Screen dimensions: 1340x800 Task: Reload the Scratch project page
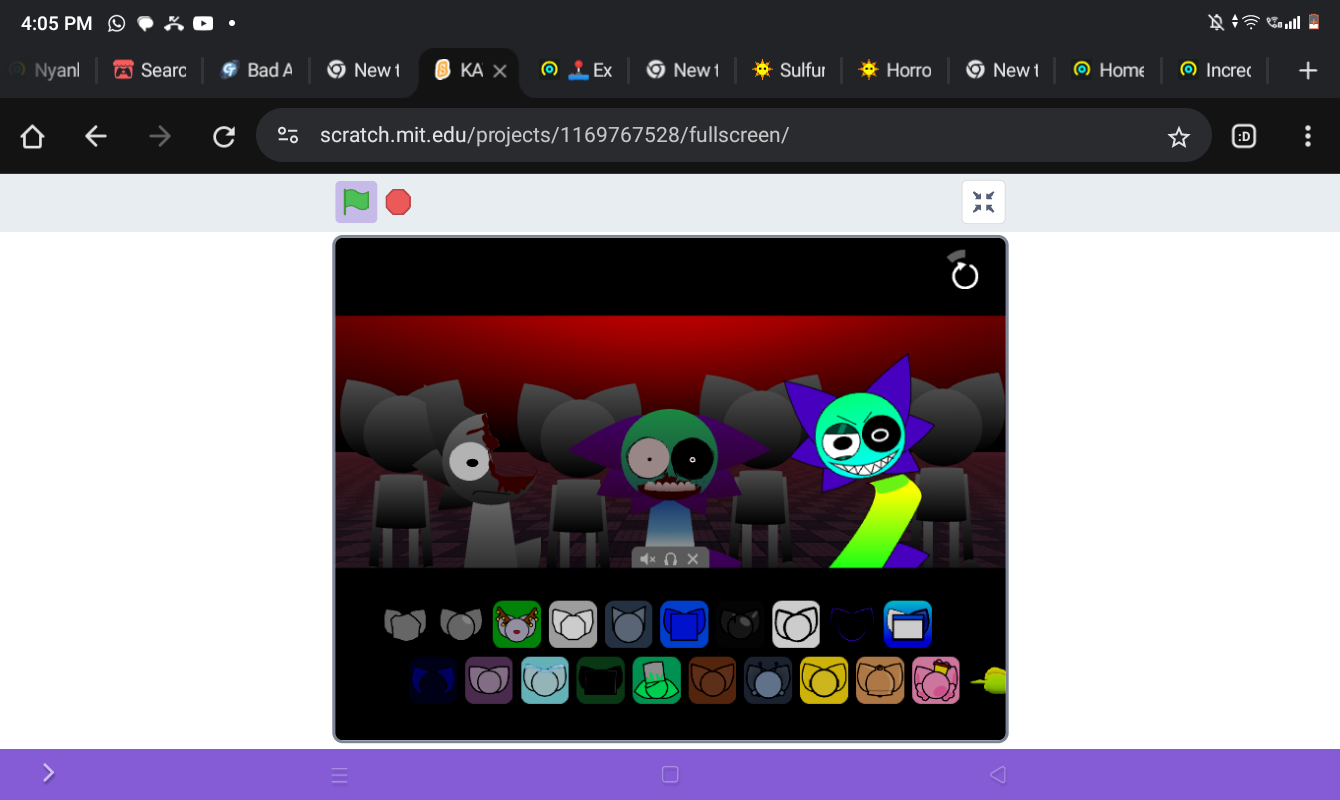224,137
